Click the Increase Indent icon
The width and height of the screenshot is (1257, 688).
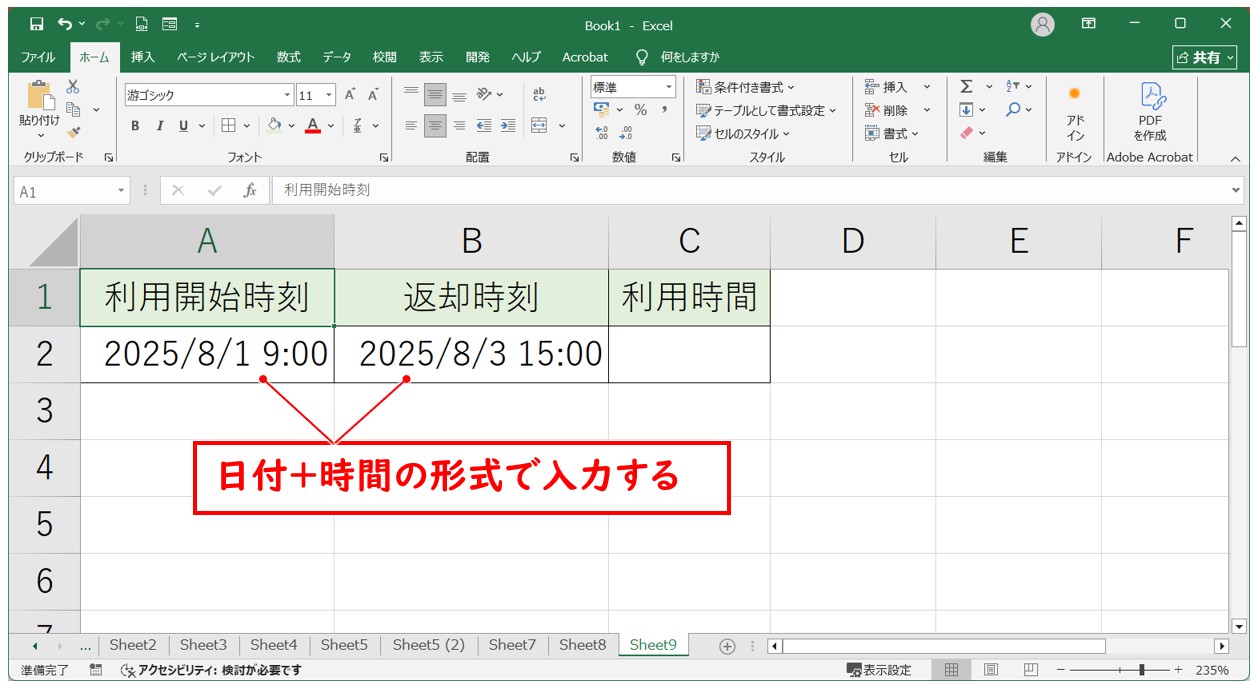click(x=508, y=126)
